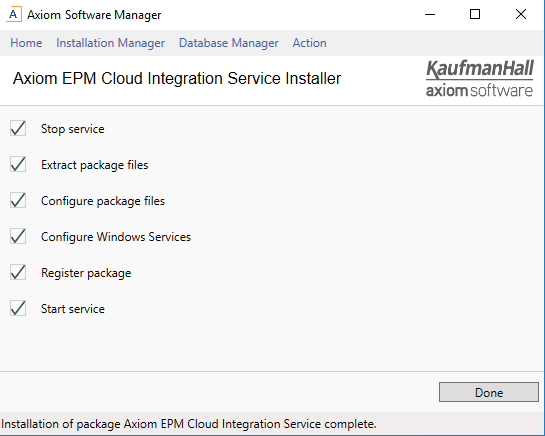Viewport: 545px width, 436px height.
Task: Open the Home menu
Action: (26, 43)
